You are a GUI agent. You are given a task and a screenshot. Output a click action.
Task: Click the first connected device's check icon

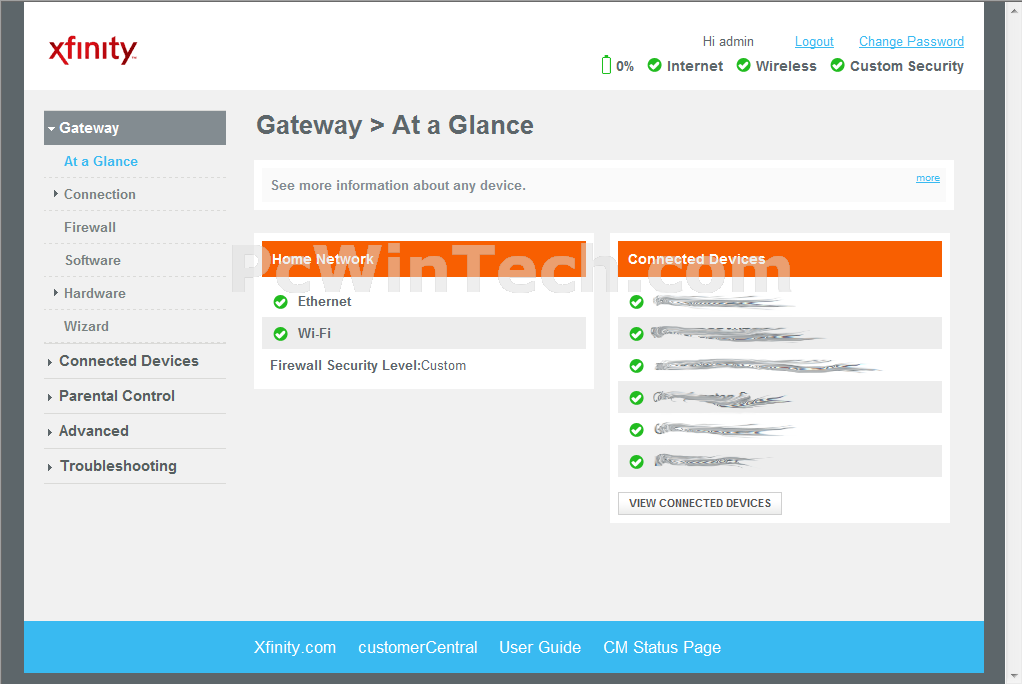tap(637, 302)
